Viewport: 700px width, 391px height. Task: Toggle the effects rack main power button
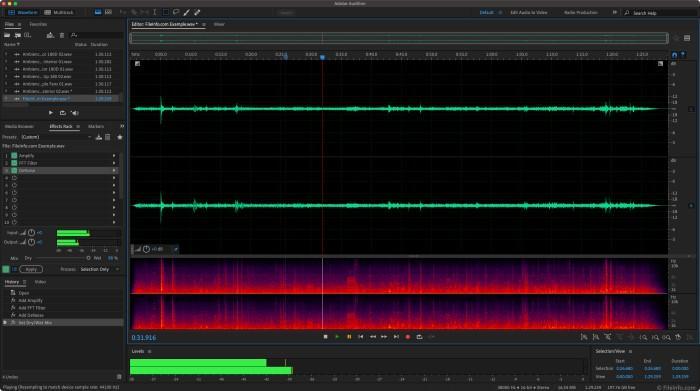point(6,269)
